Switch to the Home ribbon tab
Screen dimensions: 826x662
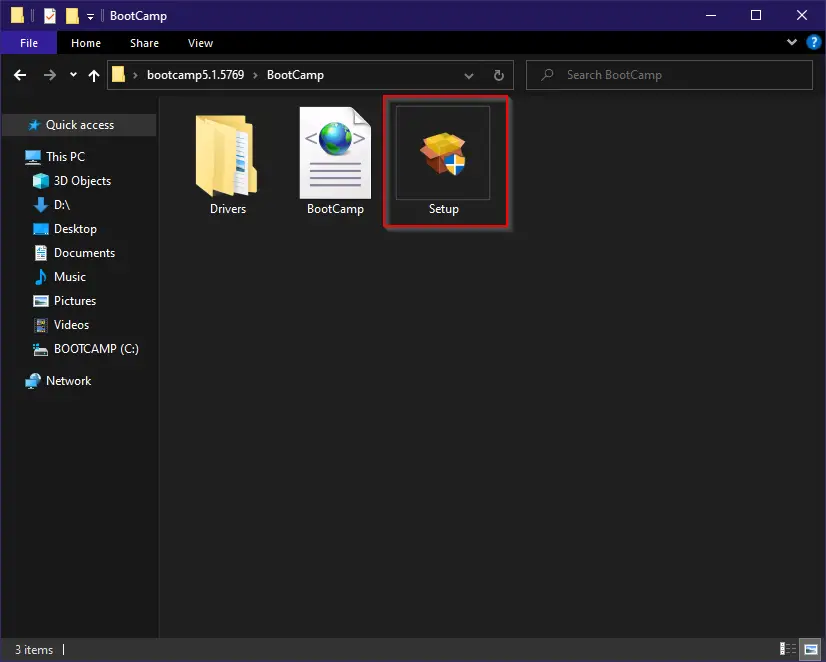[86, 43]
